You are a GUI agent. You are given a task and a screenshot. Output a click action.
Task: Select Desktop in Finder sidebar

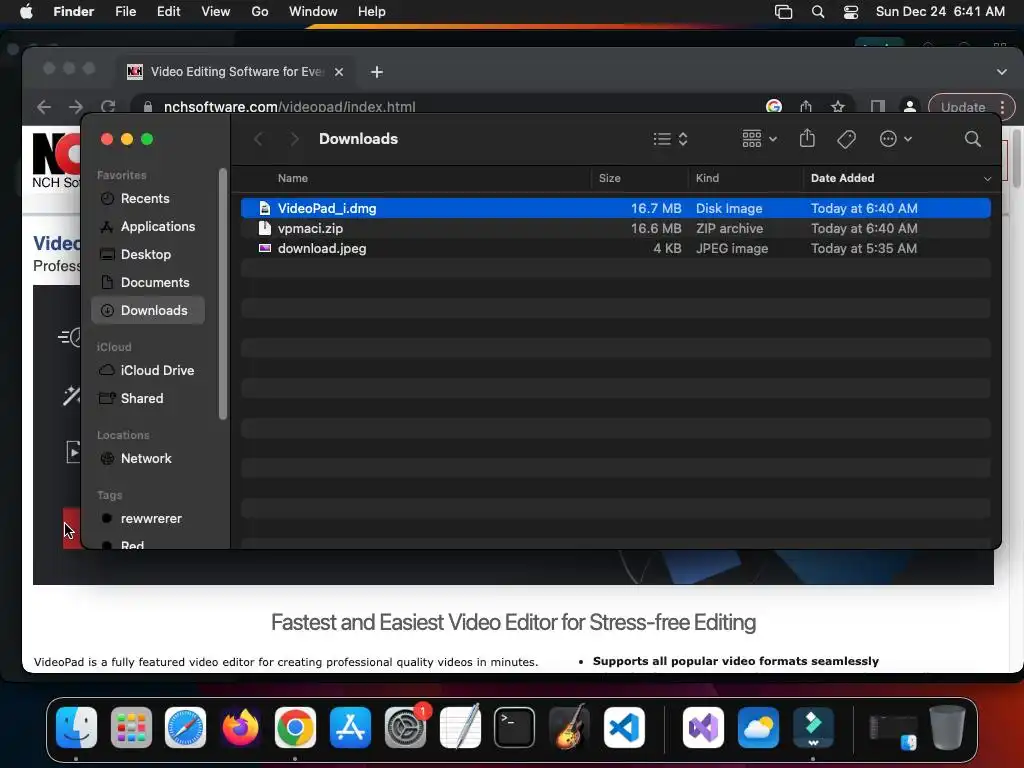(148, 255)
